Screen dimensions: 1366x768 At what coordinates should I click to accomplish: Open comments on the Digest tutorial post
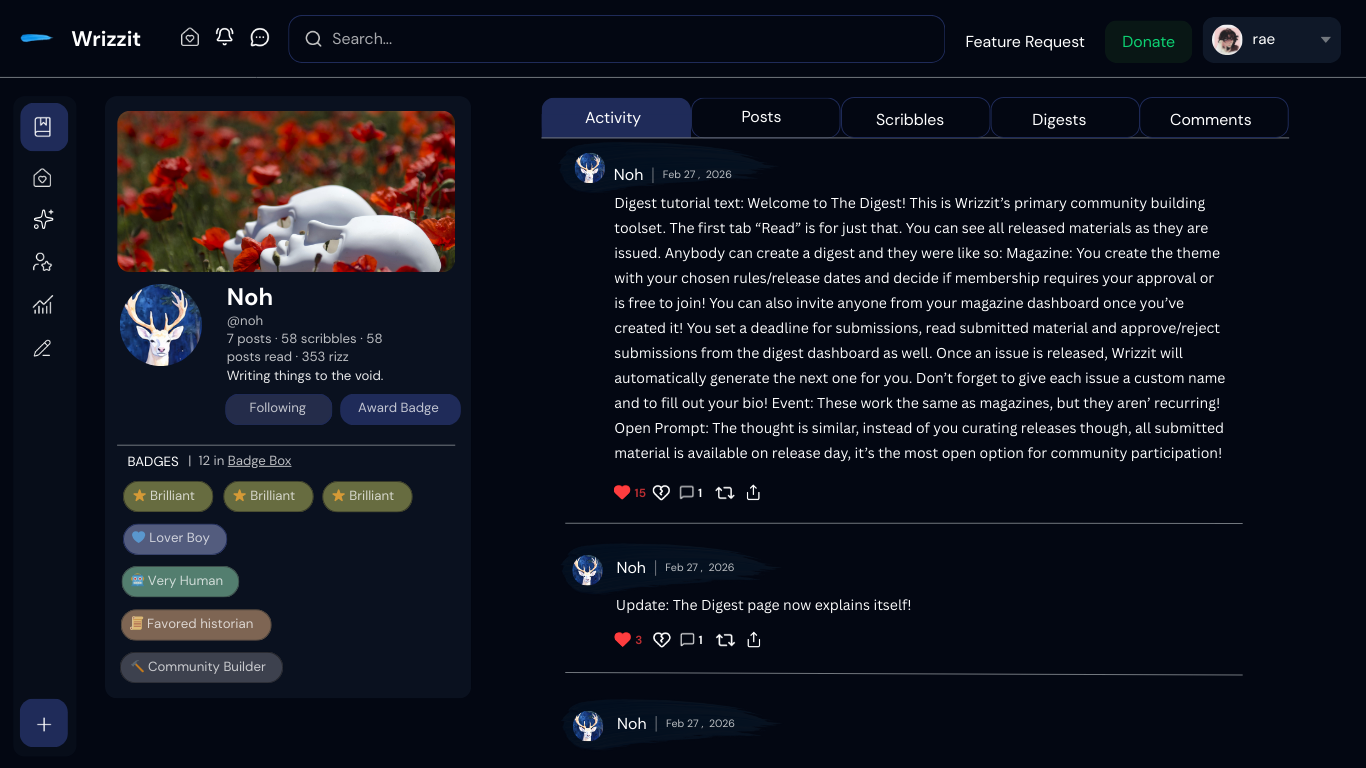click(691, 492)
